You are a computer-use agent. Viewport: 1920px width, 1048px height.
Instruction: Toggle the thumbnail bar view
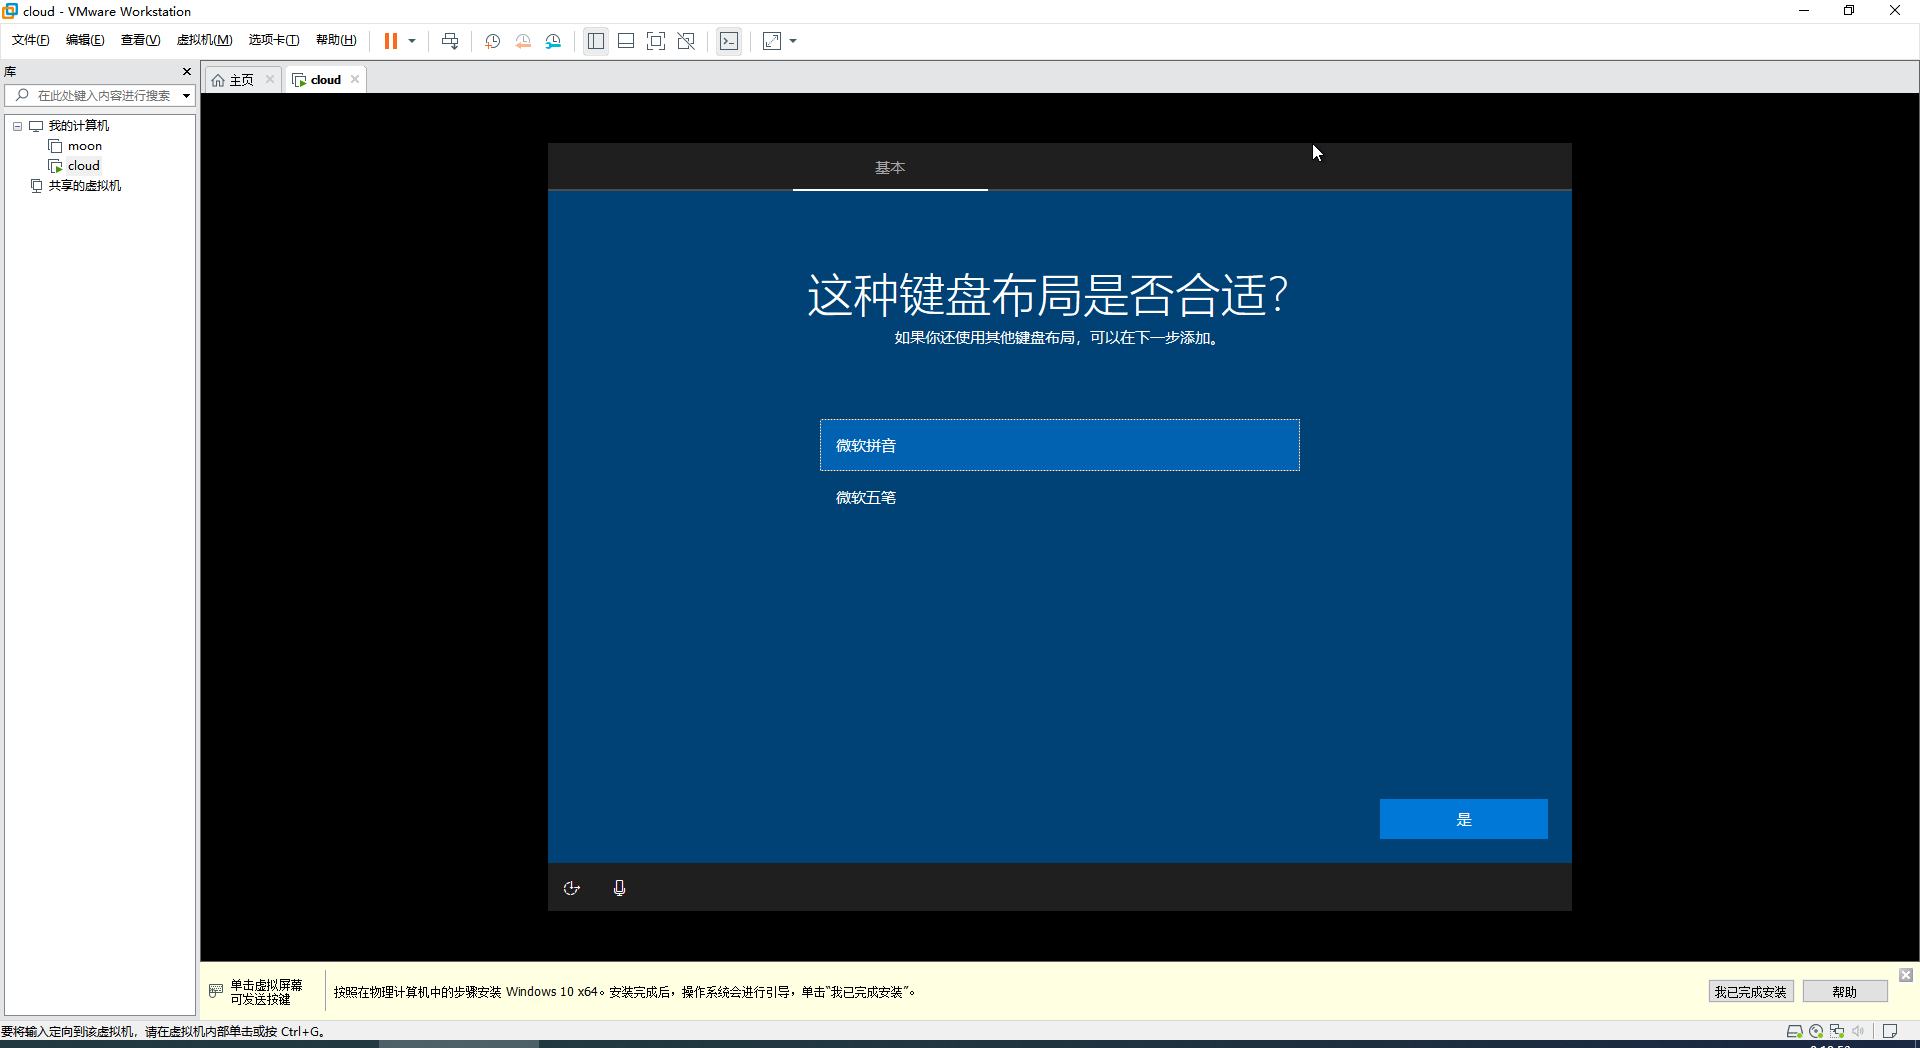(626, 41)
